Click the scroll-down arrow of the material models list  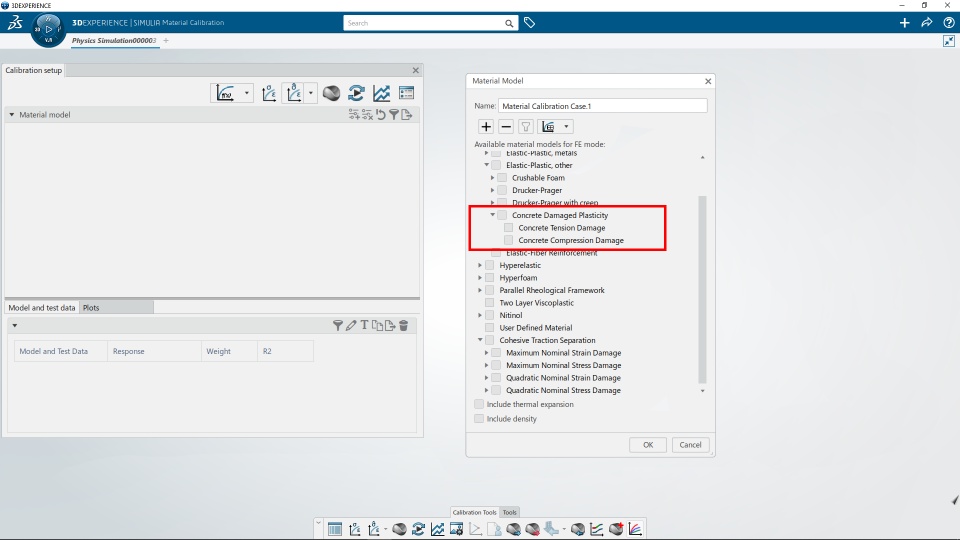click(x=702, y=391)
